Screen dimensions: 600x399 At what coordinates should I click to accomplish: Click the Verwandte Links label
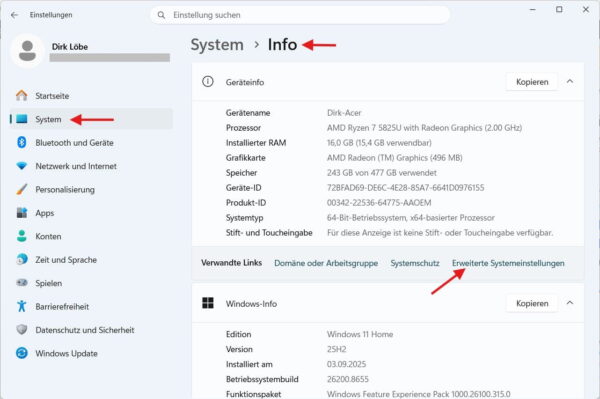(x=232, y=263)
